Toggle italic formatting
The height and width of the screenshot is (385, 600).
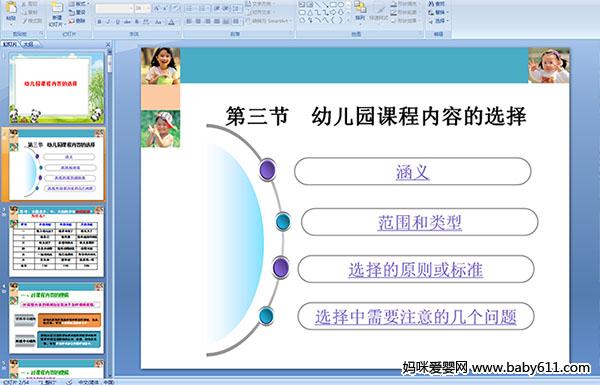coord(108,22)
